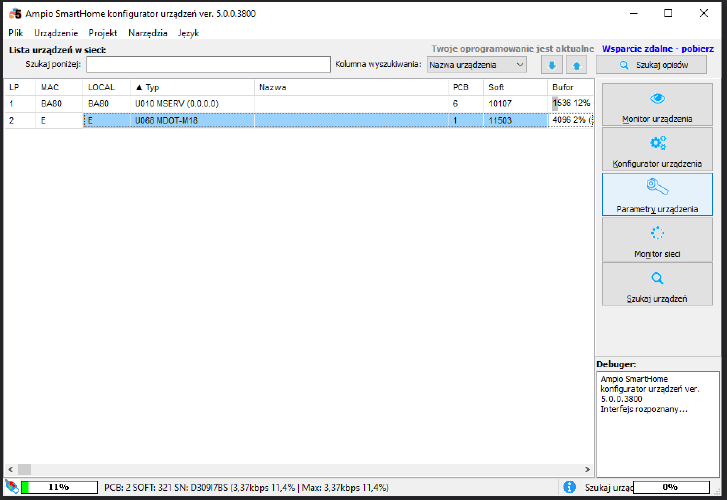Click horizontal scrollbar right arrow
This screenshot has height=500, width=727.
[587, 469]
